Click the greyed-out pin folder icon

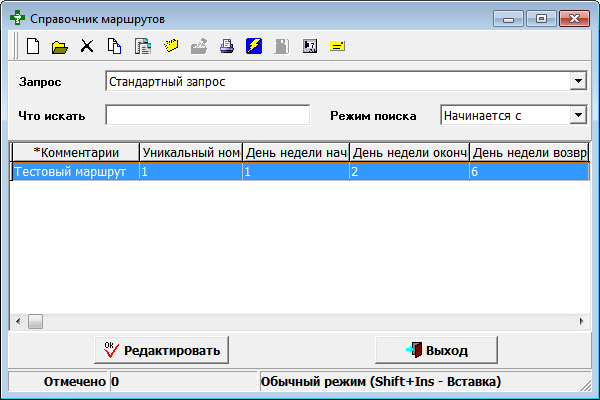click(199, 46)
